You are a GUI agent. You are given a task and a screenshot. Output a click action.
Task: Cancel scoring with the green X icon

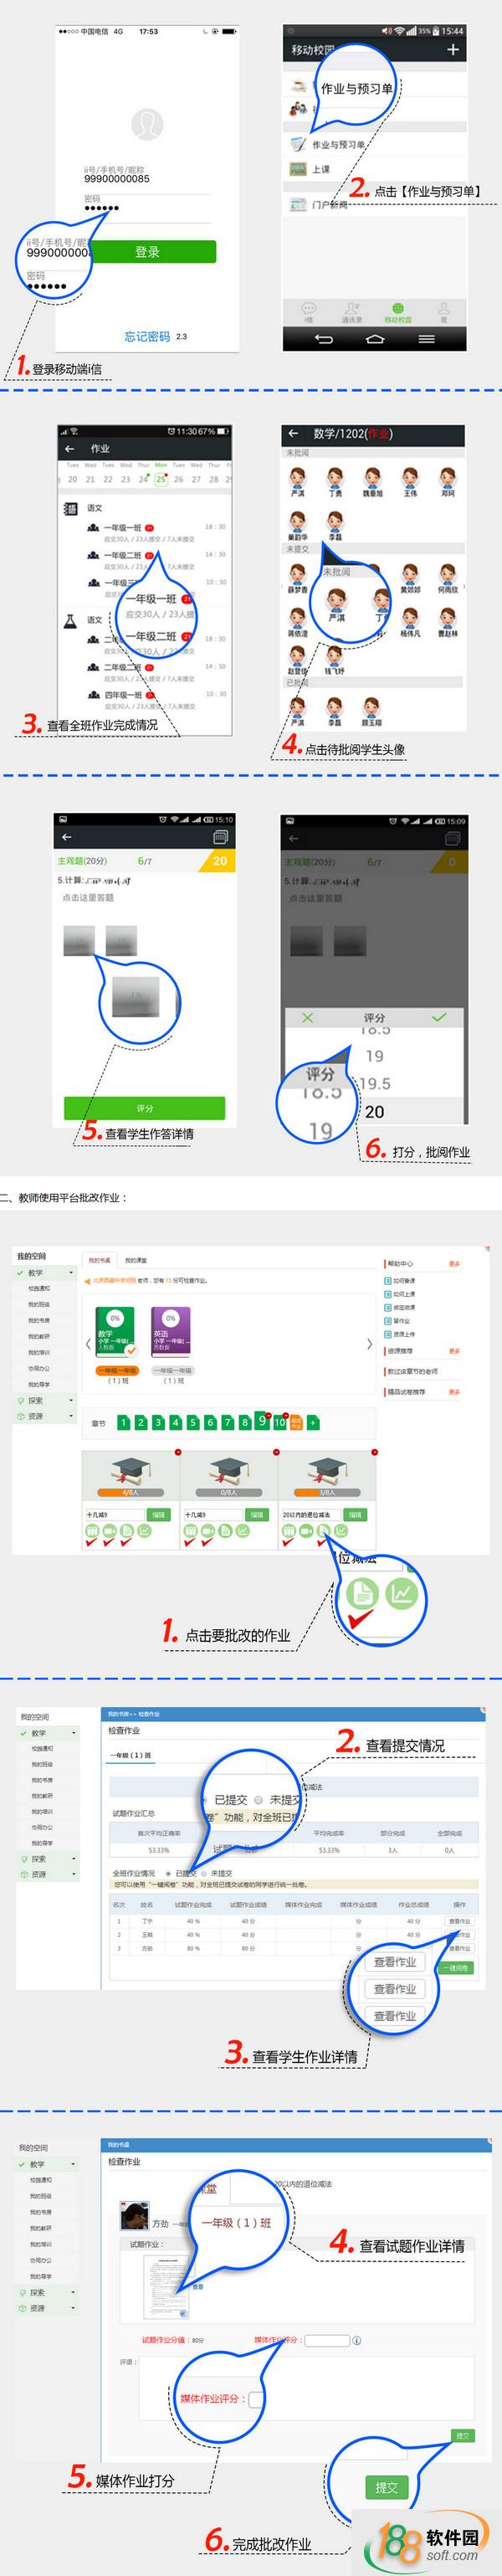pyautogui.click(x=307, y=1017)
